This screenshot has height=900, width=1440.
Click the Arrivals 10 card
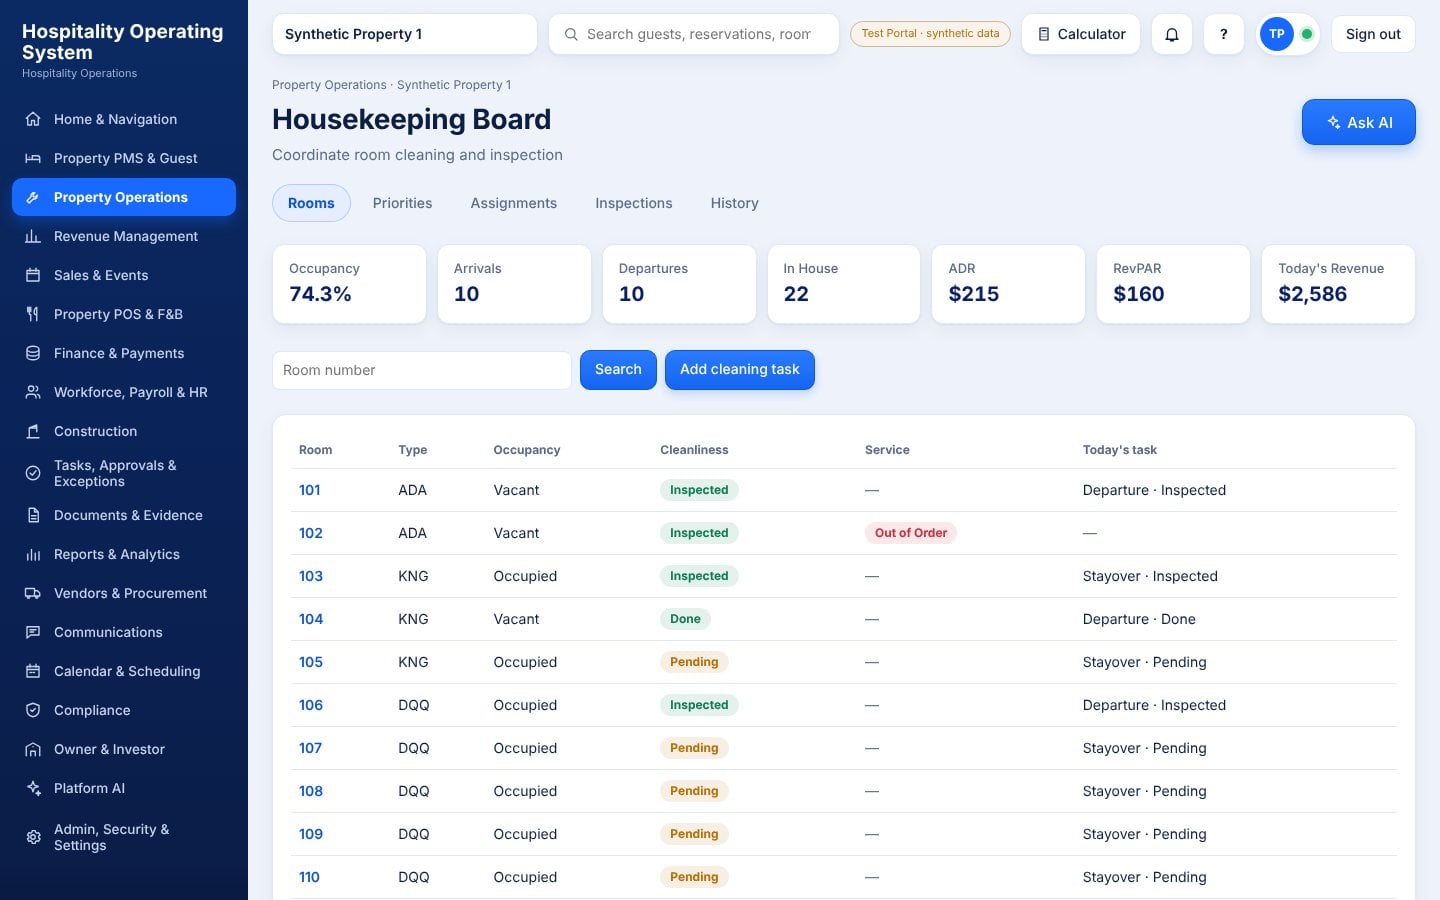pyautogui.click(x=514, y=284)
